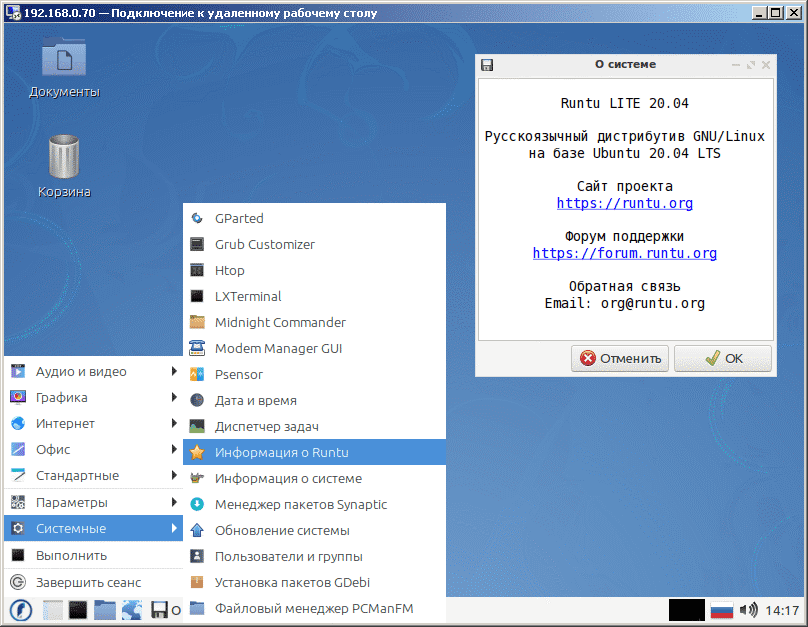The image size is (808, 627).
Task: Select Пользователи и группы label
Action: (289, 556)
